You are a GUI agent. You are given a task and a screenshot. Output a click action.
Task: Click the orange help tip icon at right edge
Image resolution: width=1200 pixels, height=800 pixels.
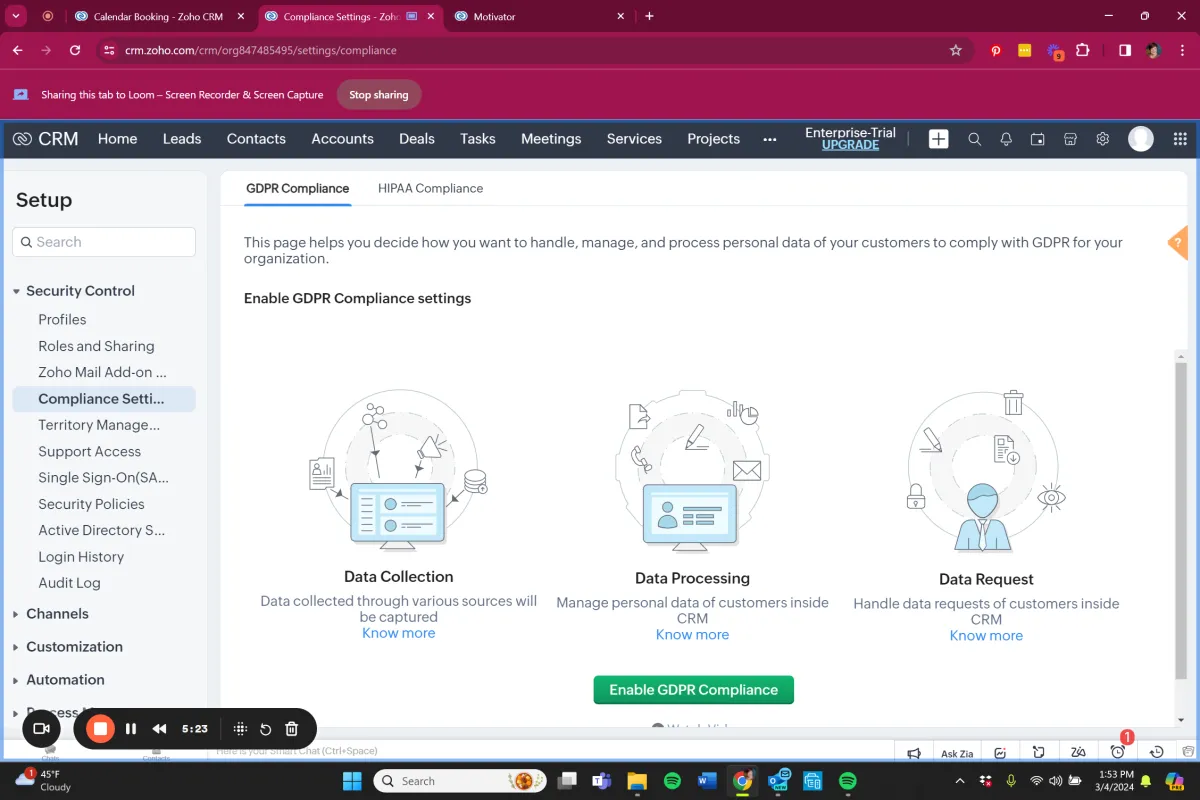pos(1179,242)
